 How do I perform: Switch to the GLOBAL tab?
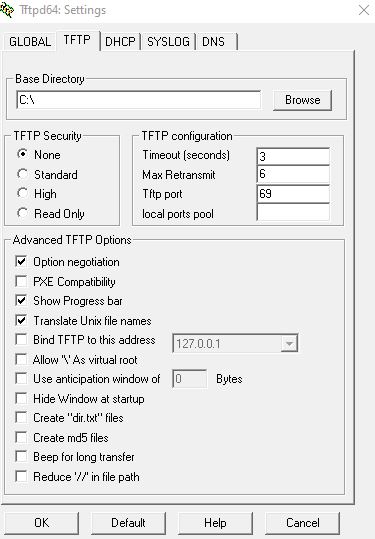point(30,42)
